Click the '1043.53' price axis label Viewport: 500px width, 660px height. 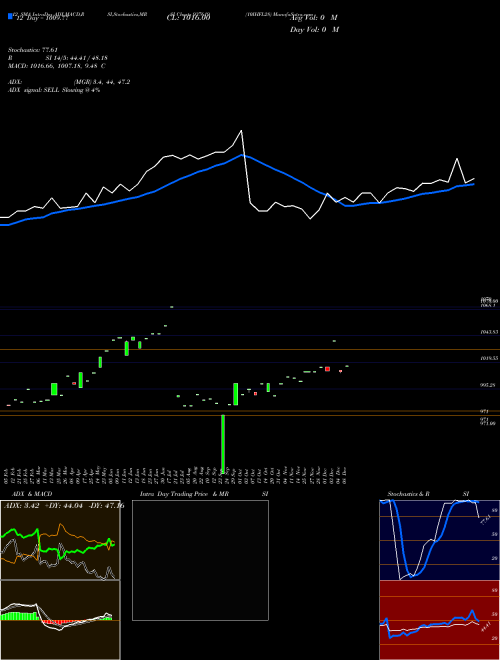tap(489, 332)
